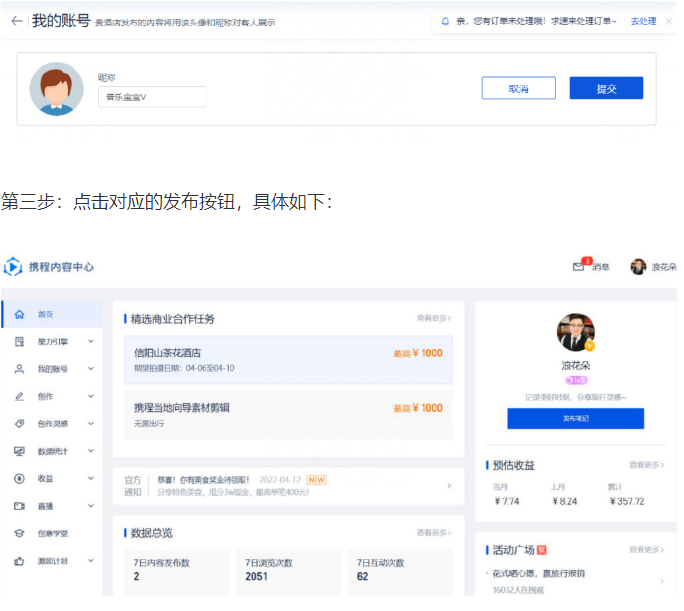Click the 直播 camera icon
The image size is (684, 611).
click(x=19, y=506)
